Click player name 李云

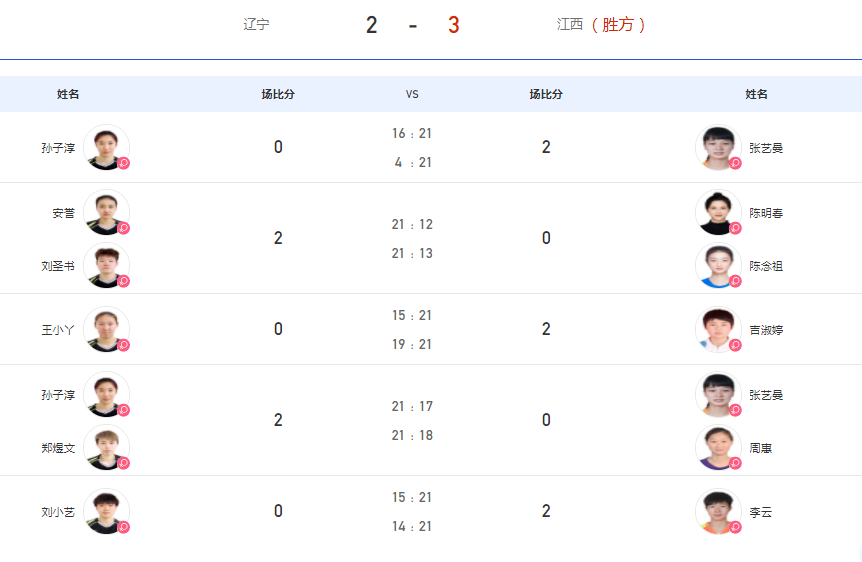pyautogui.click(x=760, y=512)
